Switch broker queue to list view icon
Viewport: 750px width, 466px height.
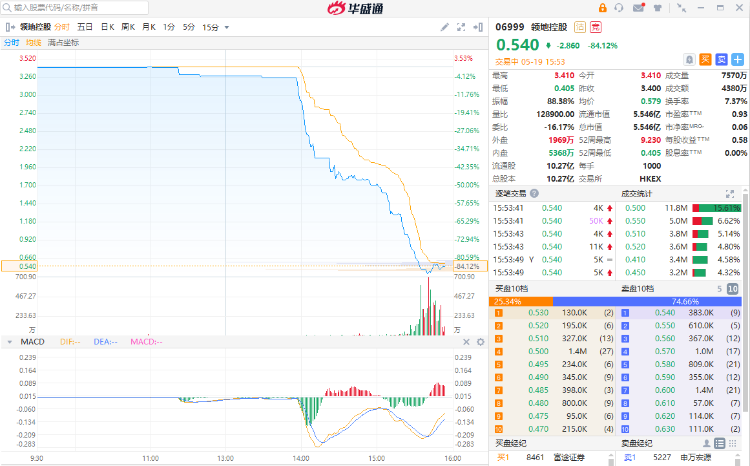point(719,444)
